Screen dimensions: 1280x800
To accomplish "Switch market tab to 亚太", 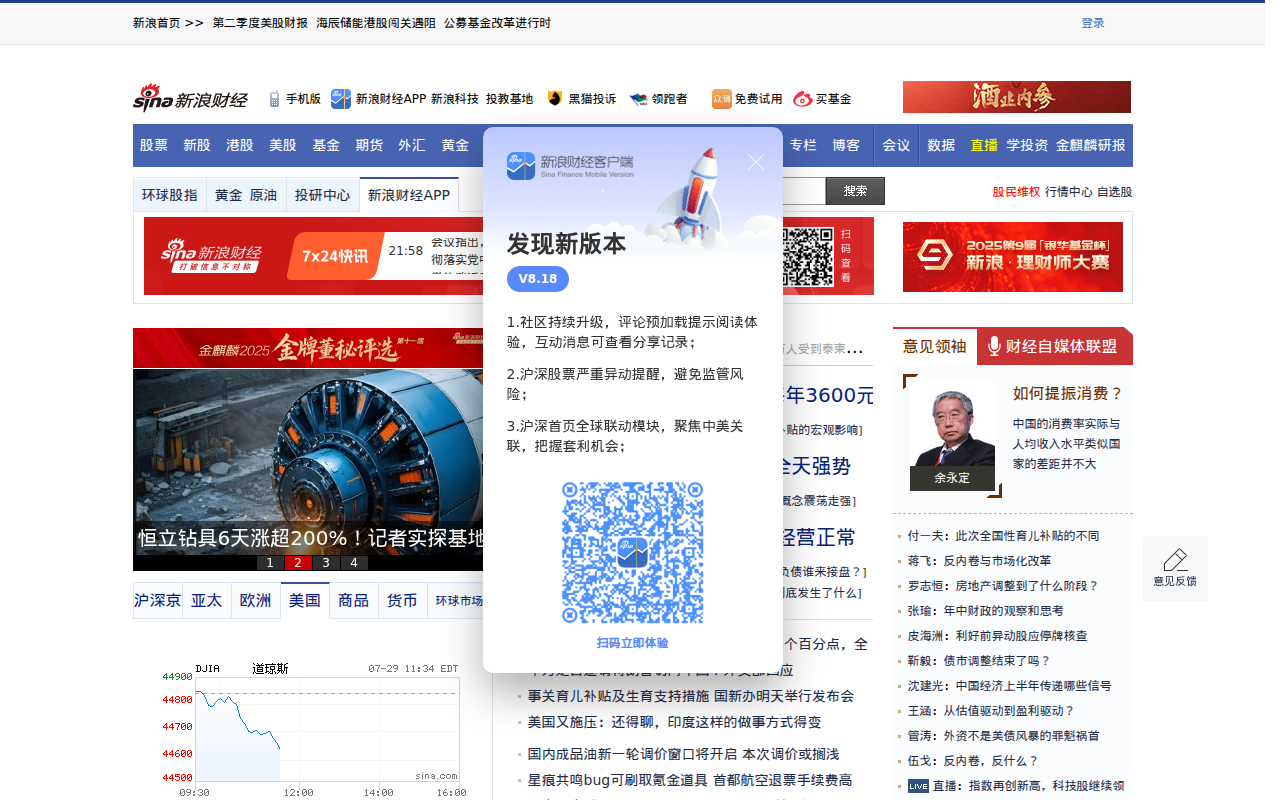I will click(x=206, y=600).
